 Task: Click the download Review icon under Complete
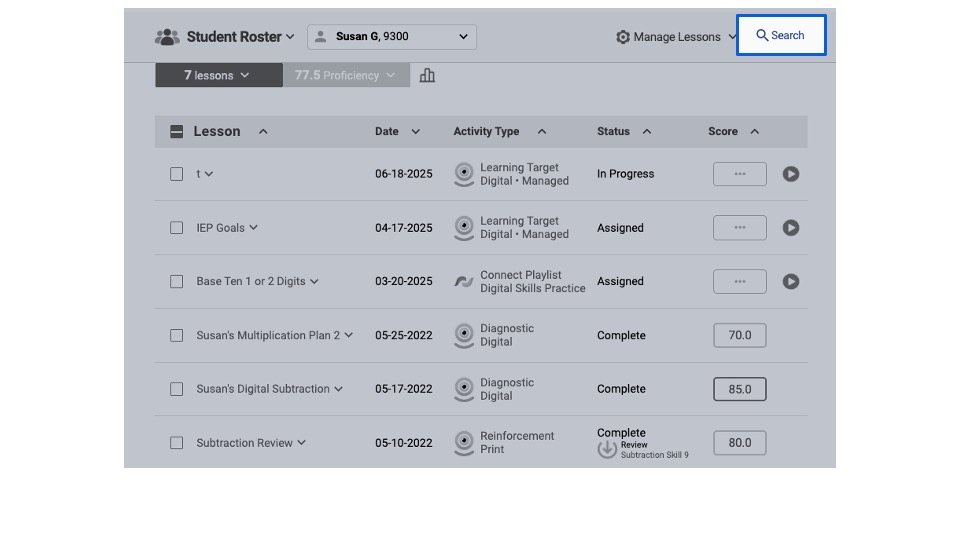point(607,449)
